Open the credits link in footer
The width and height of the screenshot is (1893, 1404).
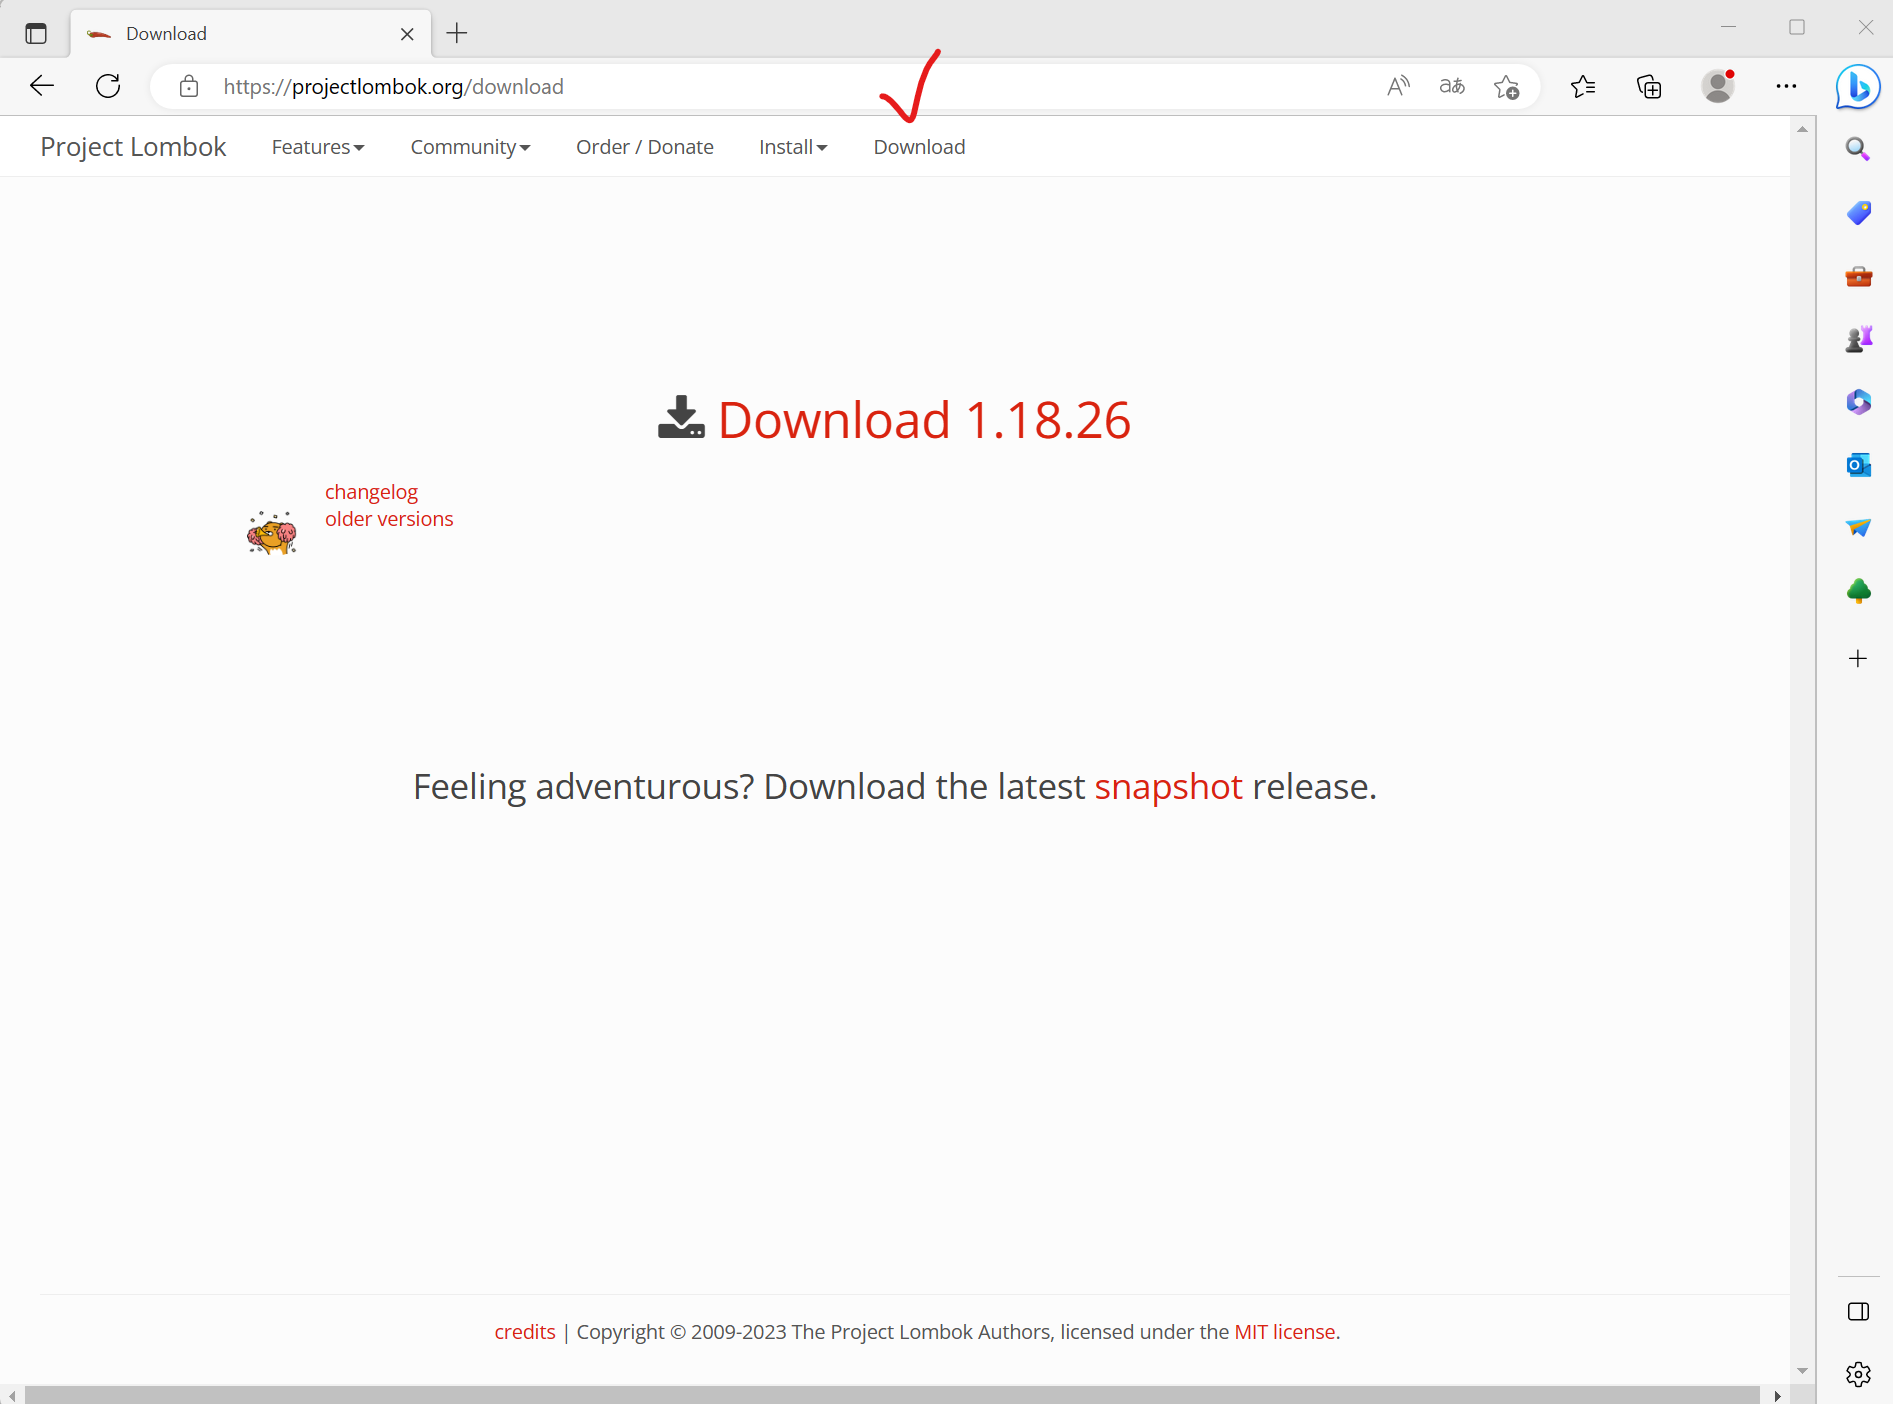(525, 1332)
